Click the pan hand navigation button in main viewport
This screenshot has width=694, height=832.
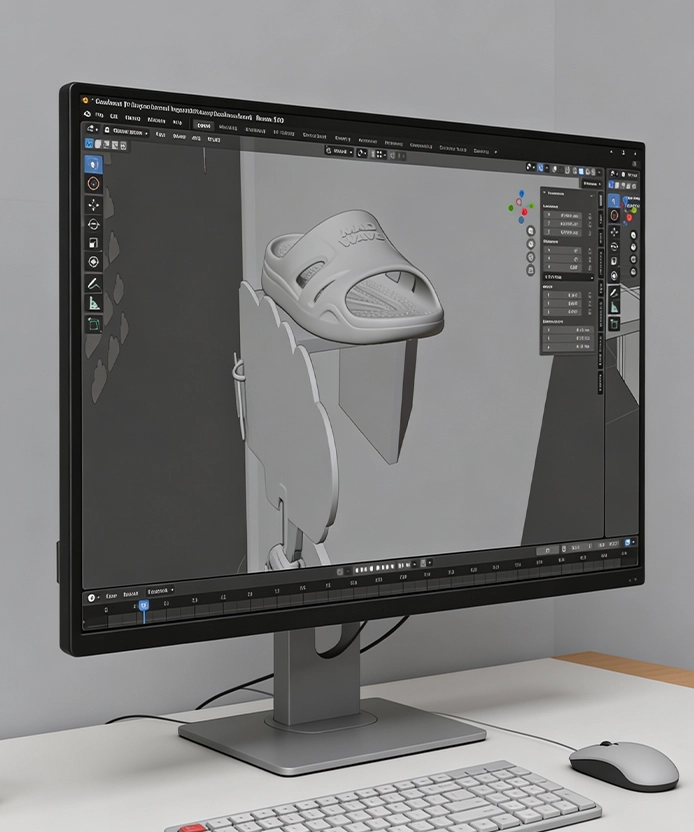pyautogui.click(x=531, y=244)
